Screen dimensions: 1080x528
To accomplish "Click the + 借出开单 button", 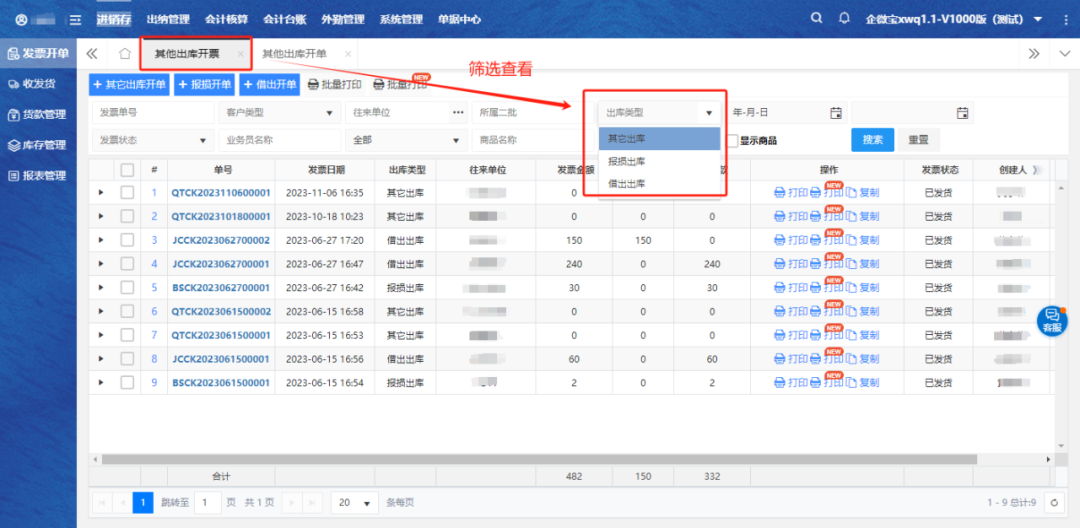I will 270,85.
